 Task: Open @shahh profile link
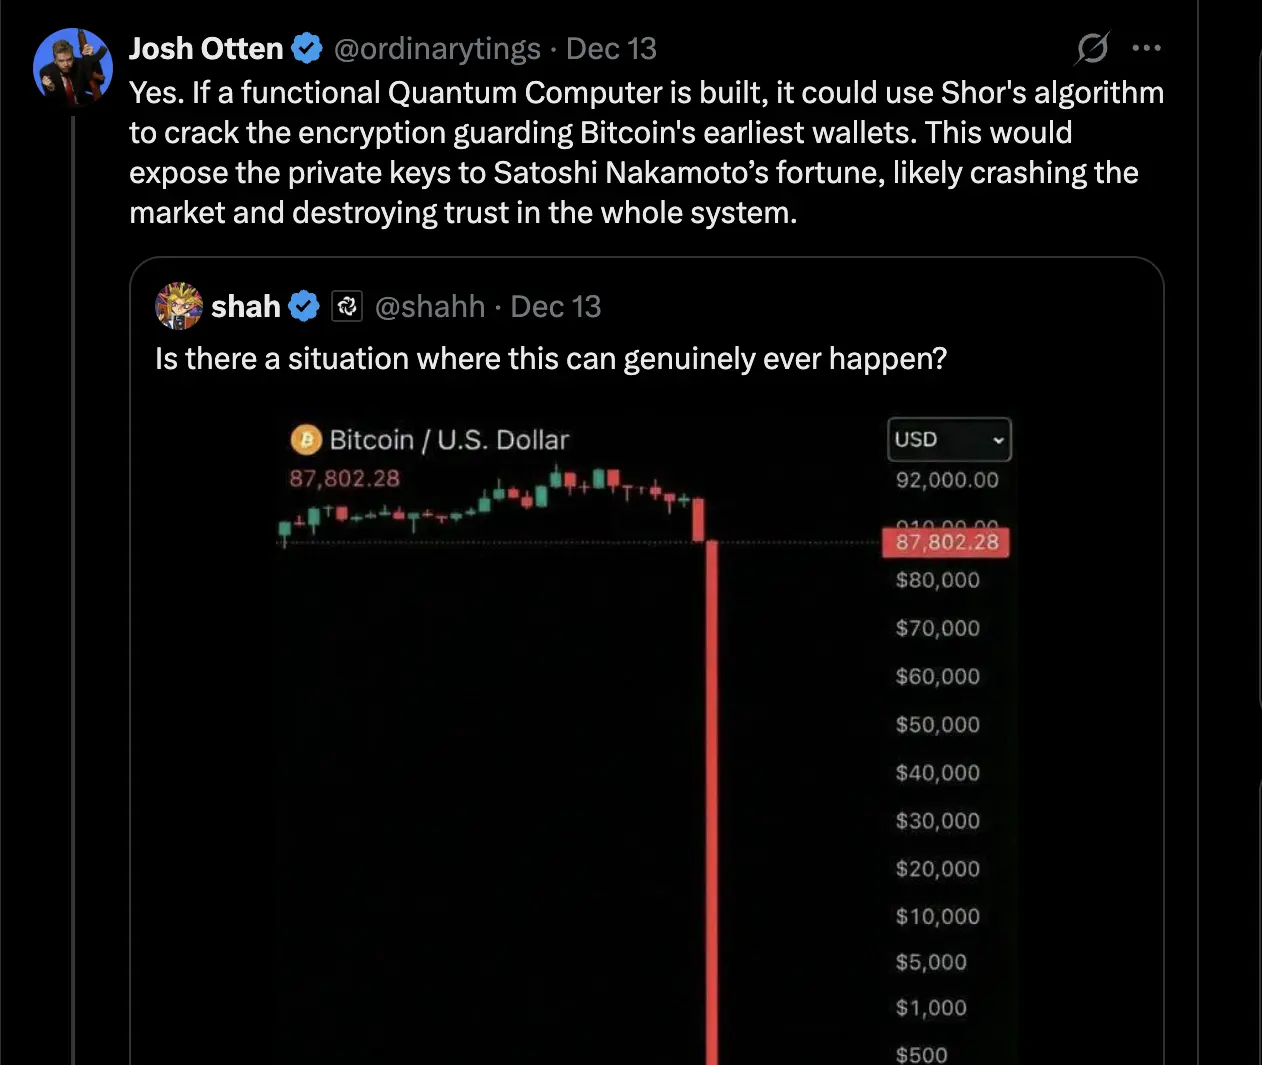coord(430,306)
